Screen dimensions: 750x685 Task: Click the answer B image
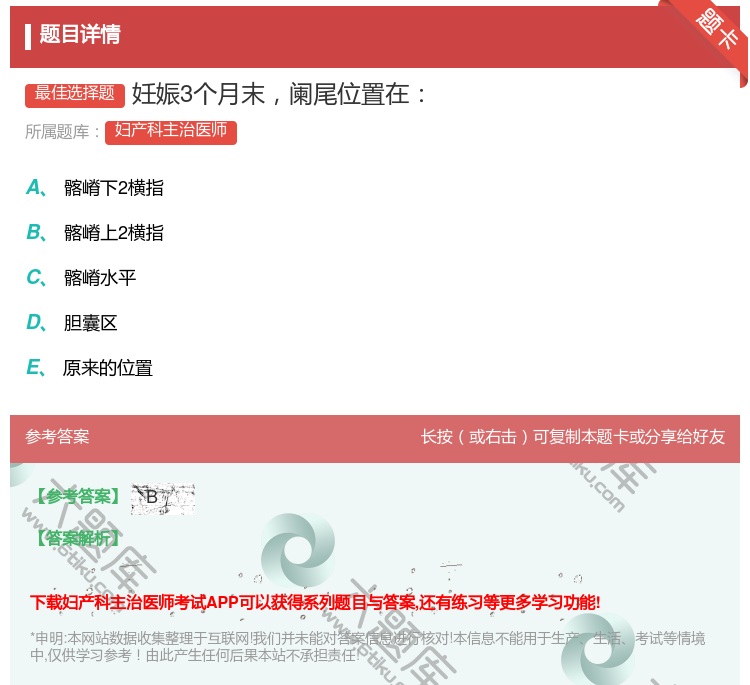163,498
